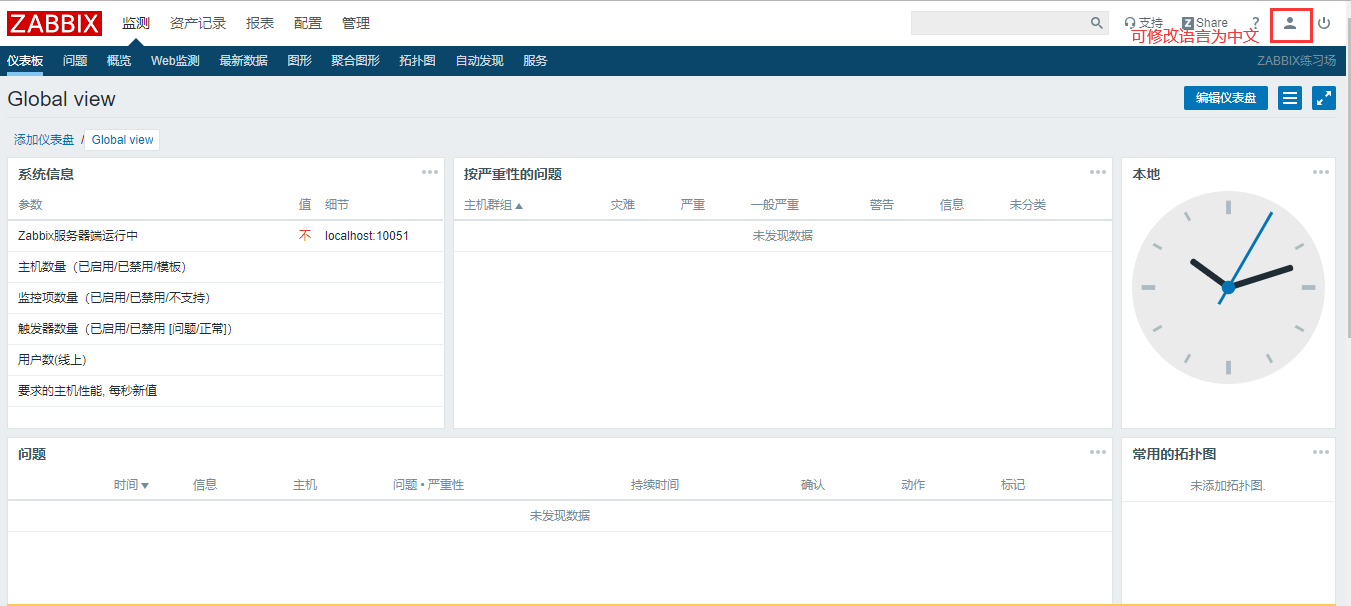Click the 确认 column header
1351x606 pixels.
click(813, 485)
